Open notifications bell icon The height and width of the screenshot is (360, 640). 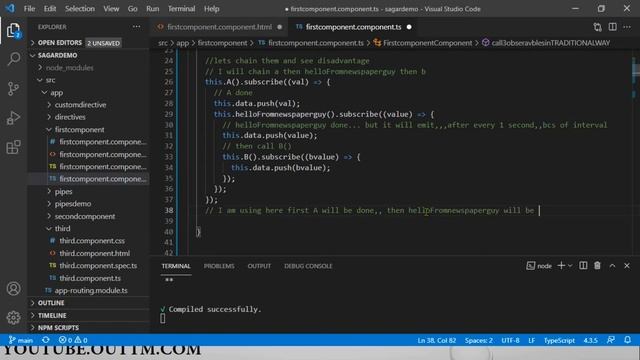point(627,340)
